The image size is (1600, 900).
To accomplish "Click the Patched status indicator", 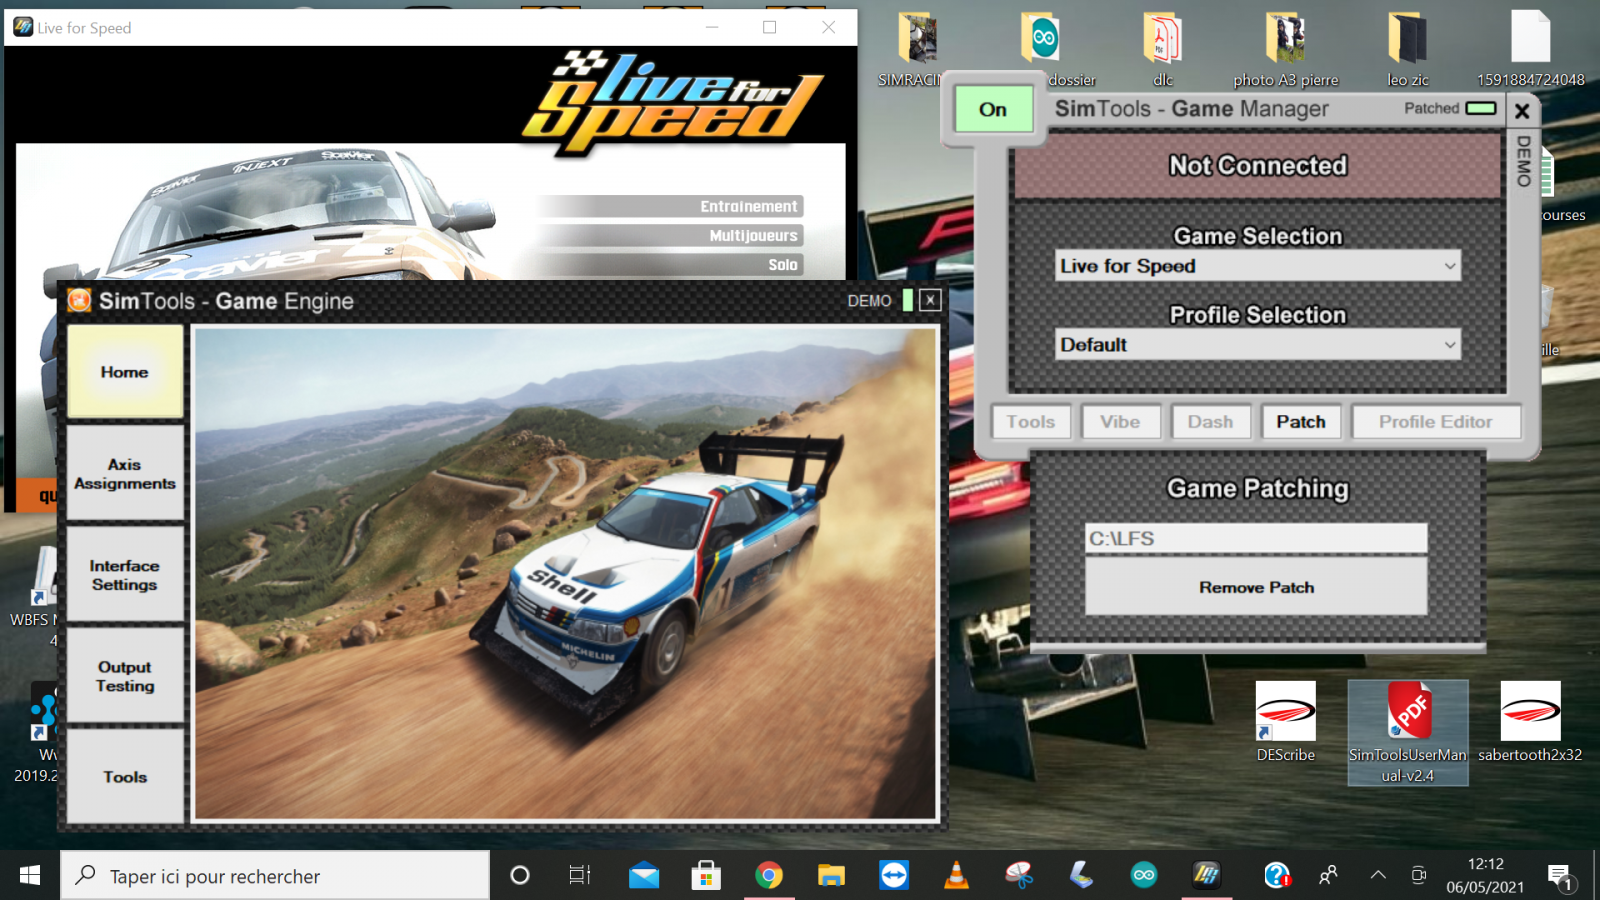I will (1481, 108).
